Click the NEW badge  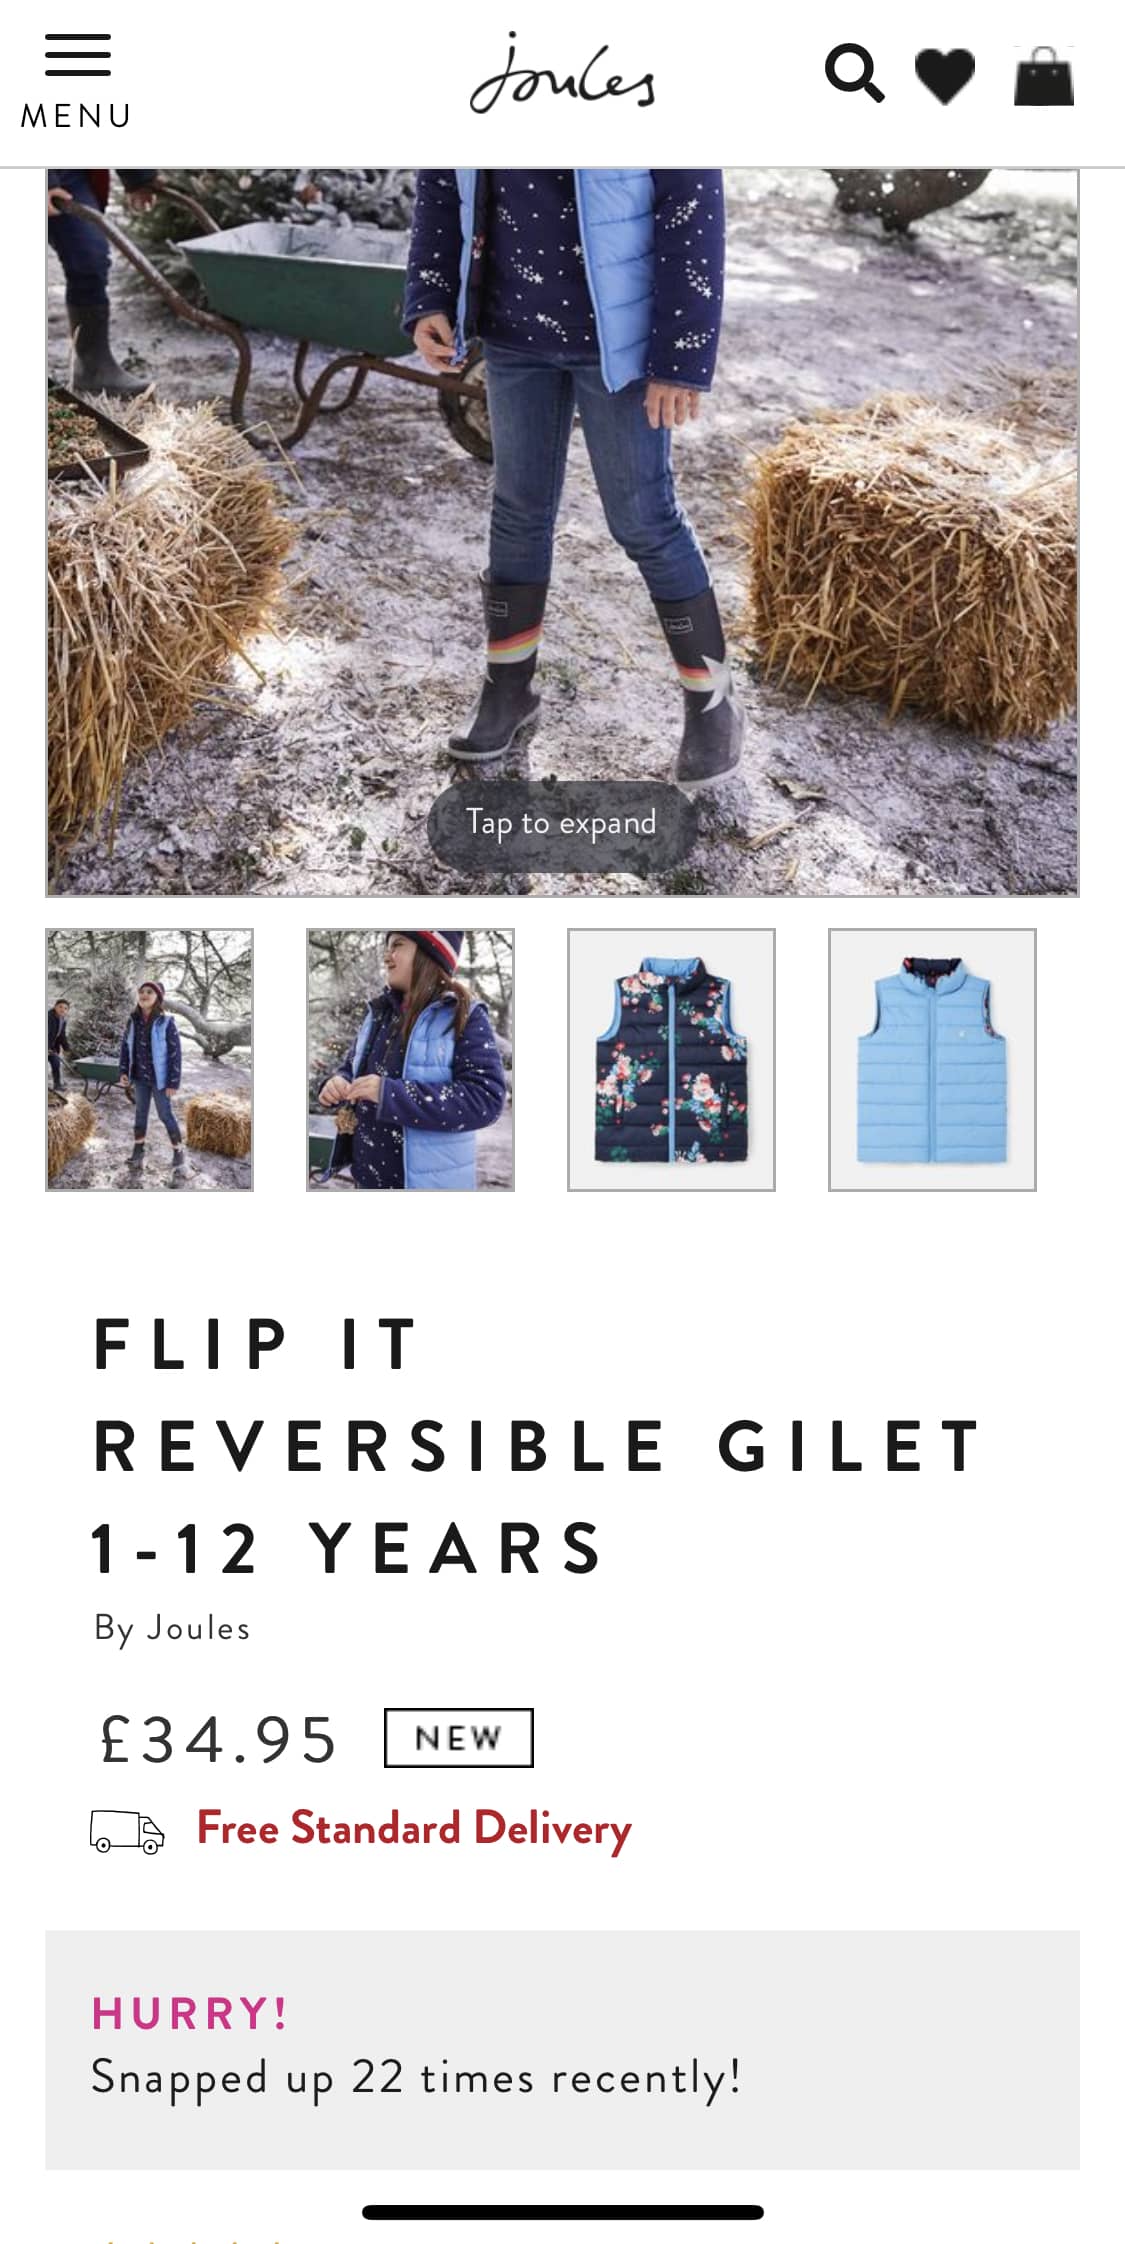pyautogui.click(x=458, y=1738)
